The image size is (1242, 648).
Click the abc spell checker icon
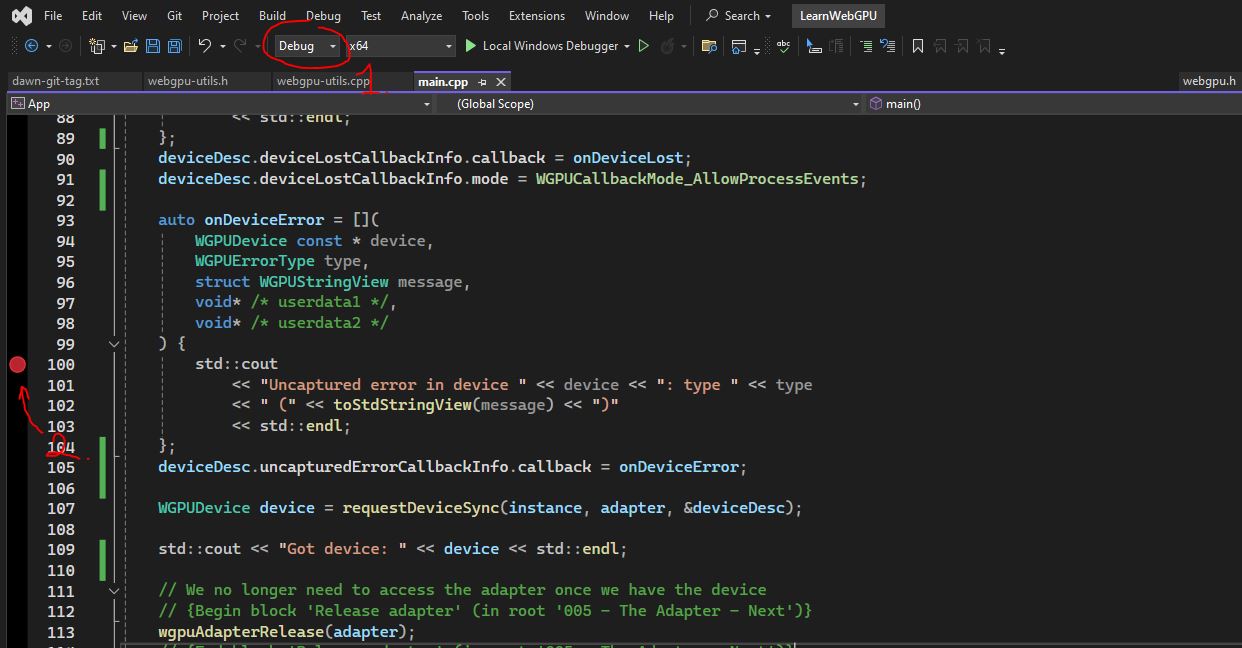tap(783, 45)
